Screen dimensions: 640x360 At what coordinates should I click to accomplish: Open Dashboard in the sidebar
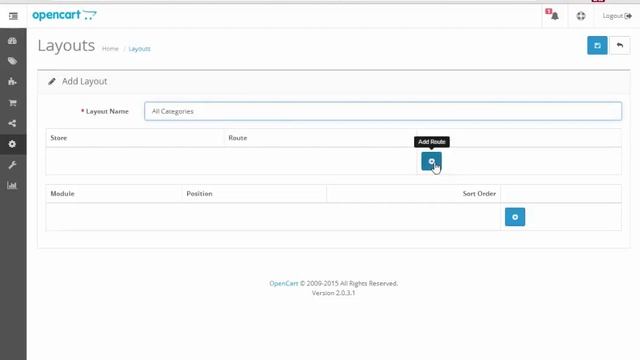pyautogui.click(x=12, y=41)
